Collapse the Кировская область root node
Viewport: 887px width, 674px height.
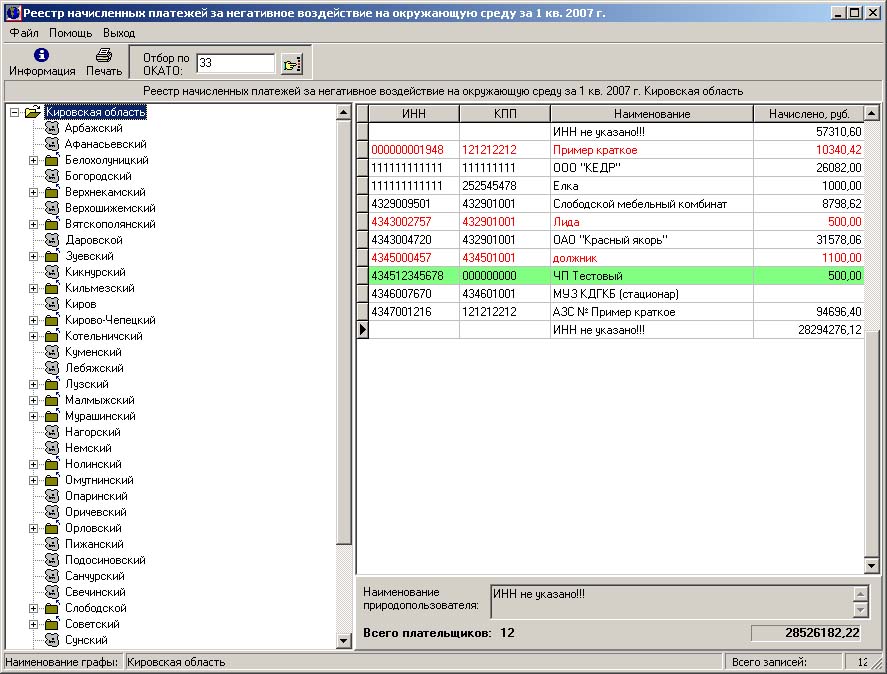(15, 113)
